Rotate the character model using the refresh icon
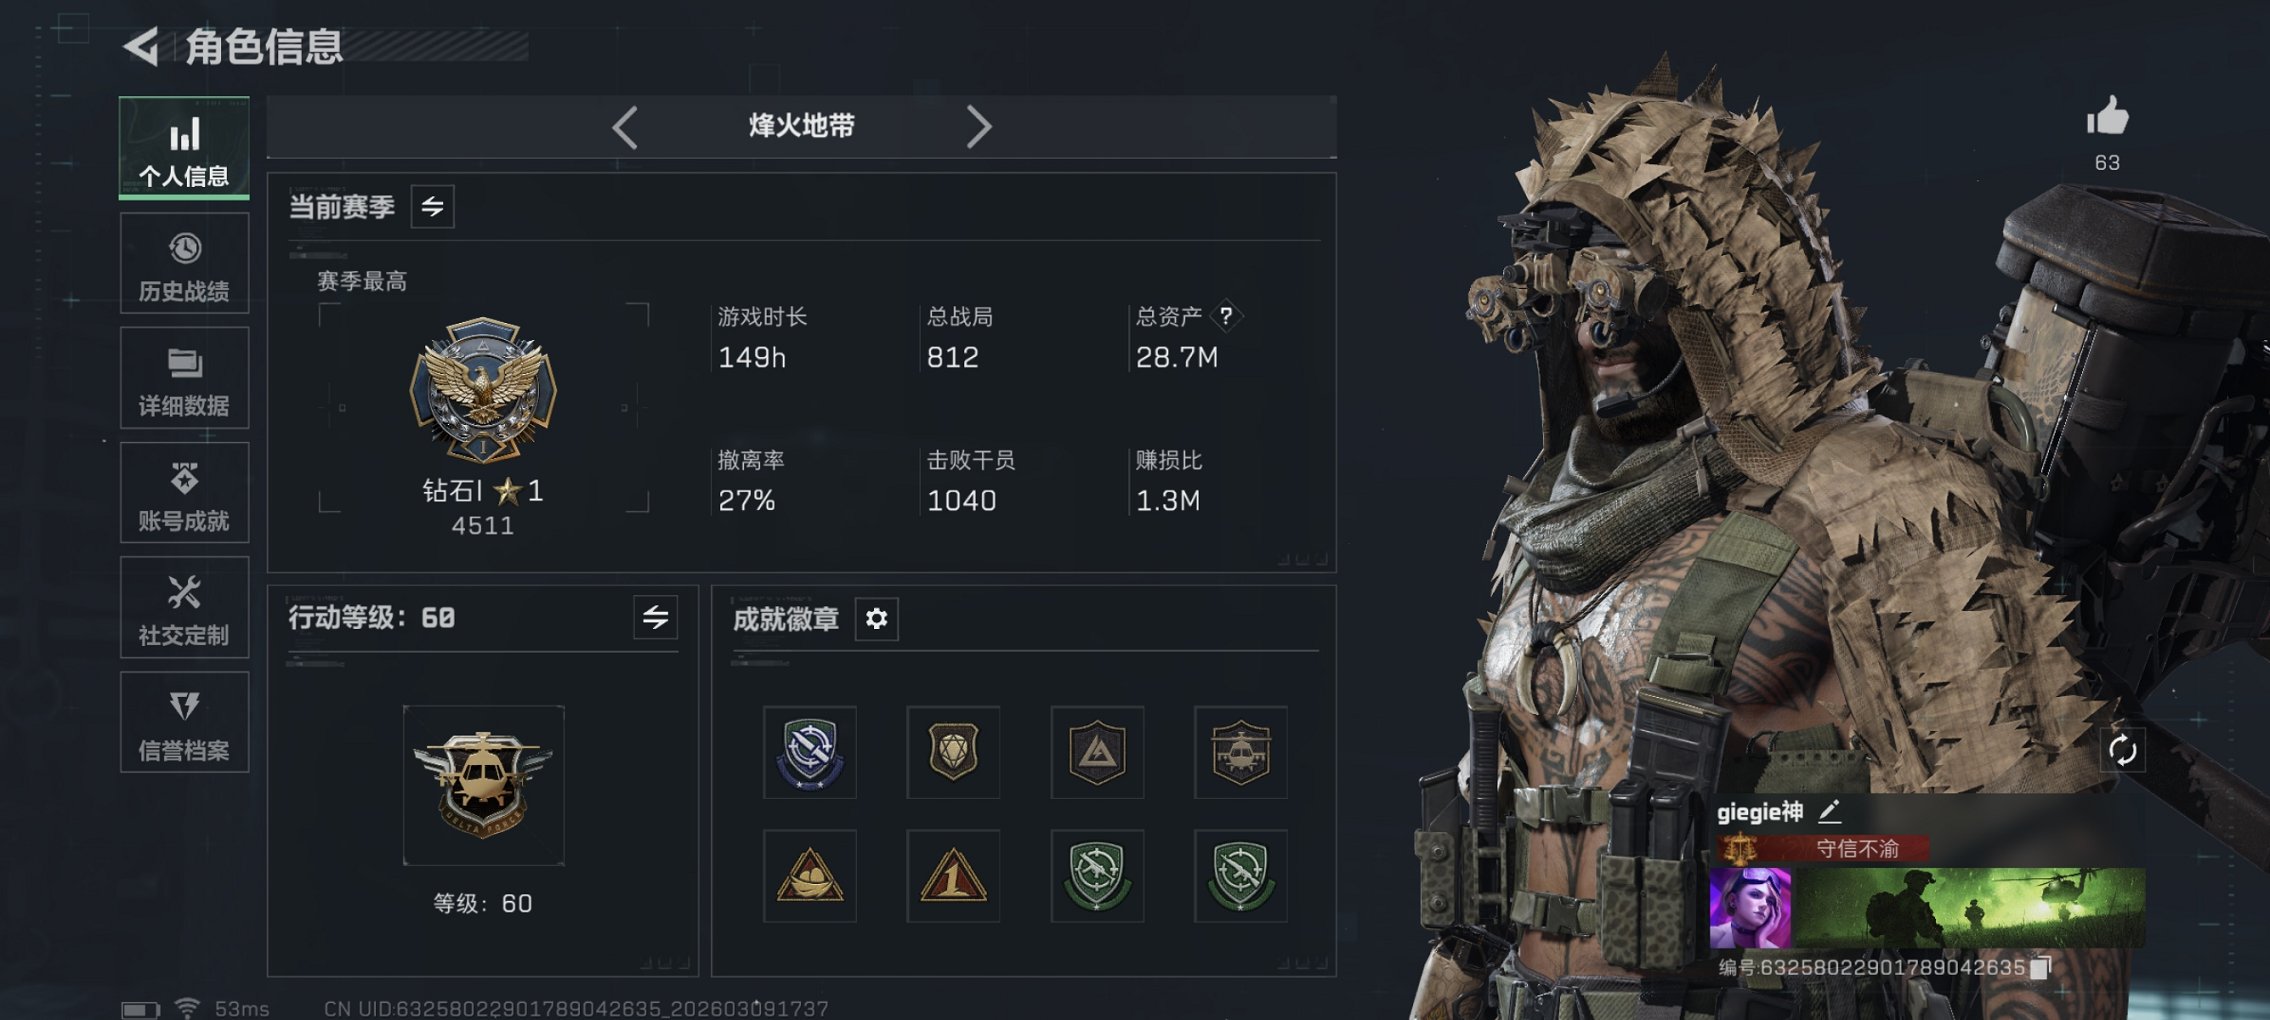The image size is (2270, 1020). click(x=2122, y=750)
